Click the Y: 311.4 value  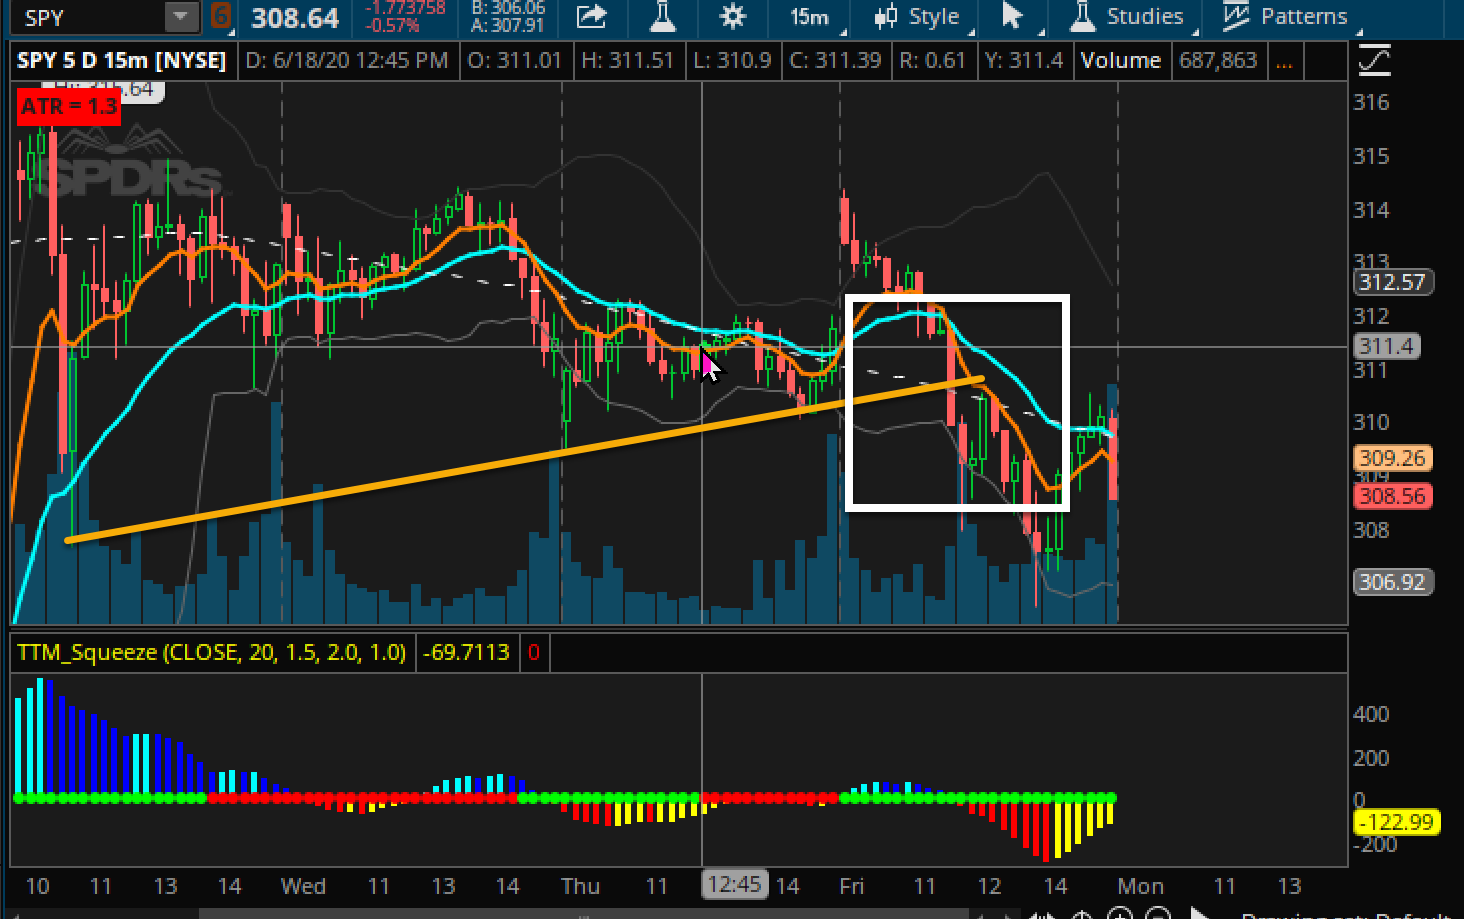tap(1024, 60)
